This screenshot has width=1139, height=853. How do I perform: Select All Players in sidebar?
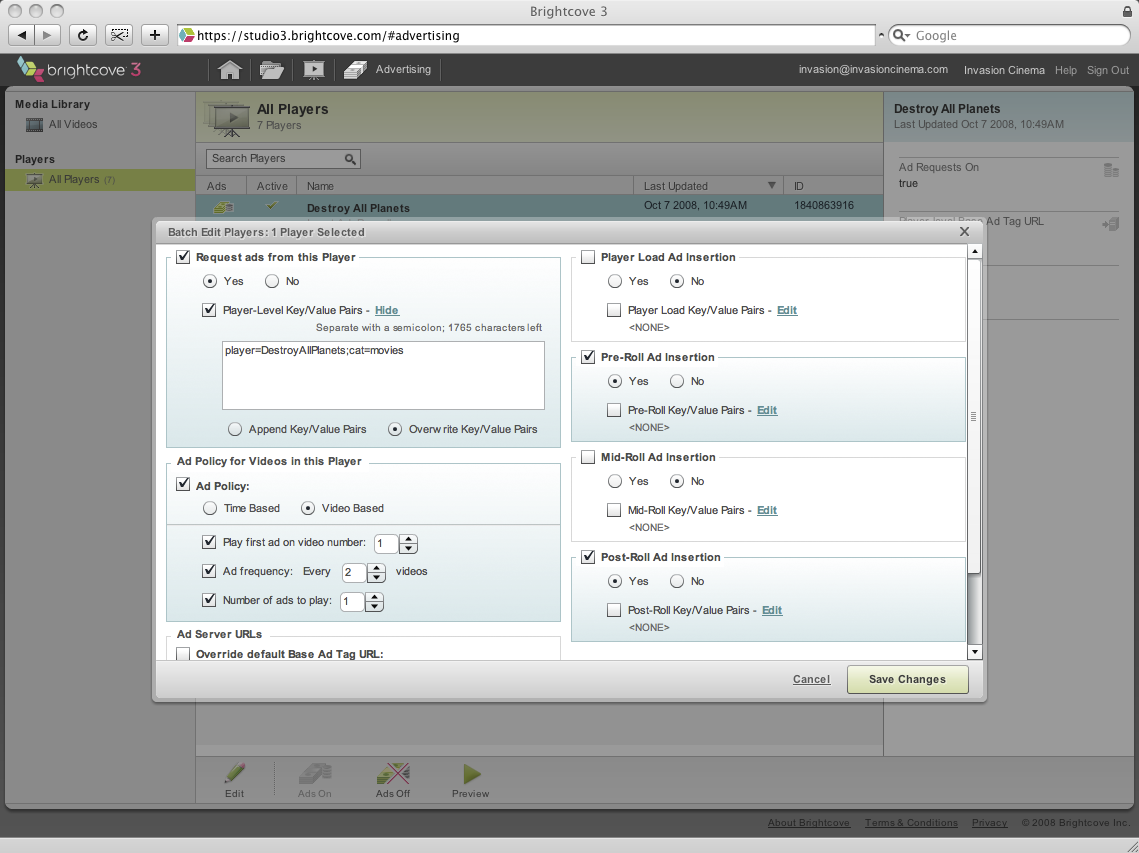click(x=100, y=179)
